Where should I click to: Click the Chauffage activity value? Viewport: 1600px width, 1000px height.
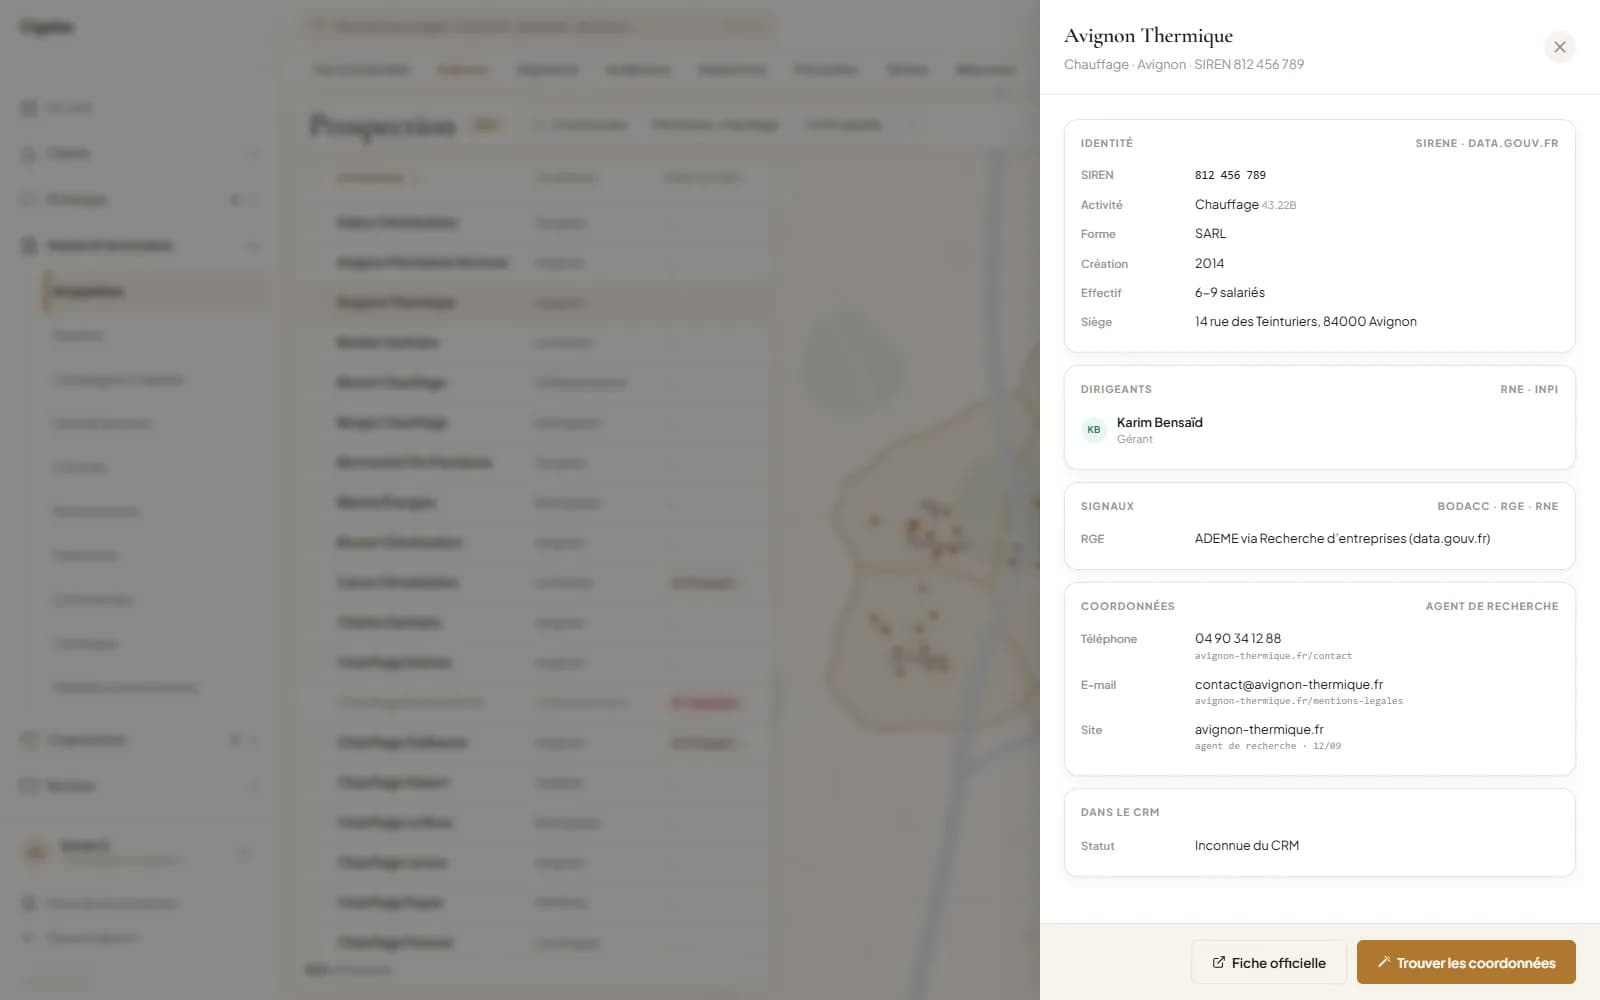click(x=1226, y=204)
